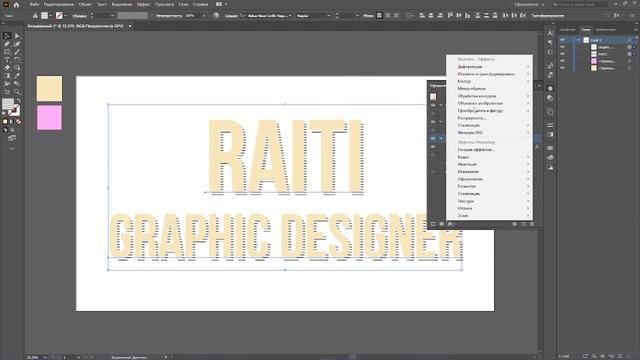This screenshot has width=640, height=360.
Task: Switch to the Свойства panel tab
Action: pyautogui.click(x=567, y=30)
